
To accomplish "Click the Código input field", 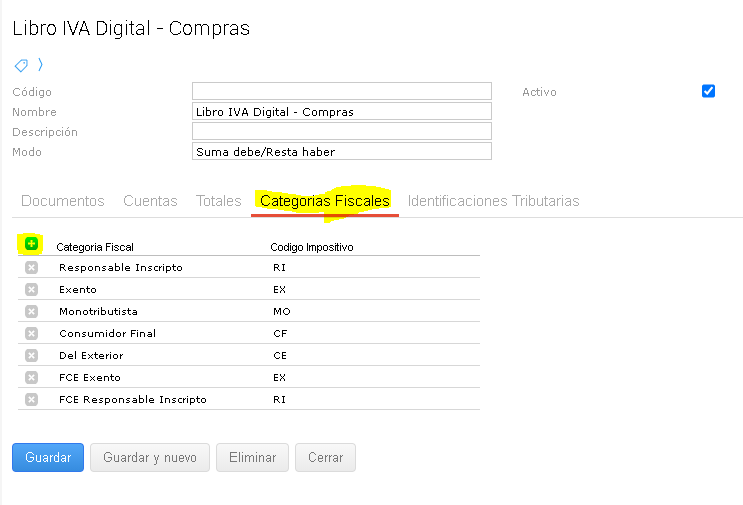I will pyautogui.click(x=341, y=91).
